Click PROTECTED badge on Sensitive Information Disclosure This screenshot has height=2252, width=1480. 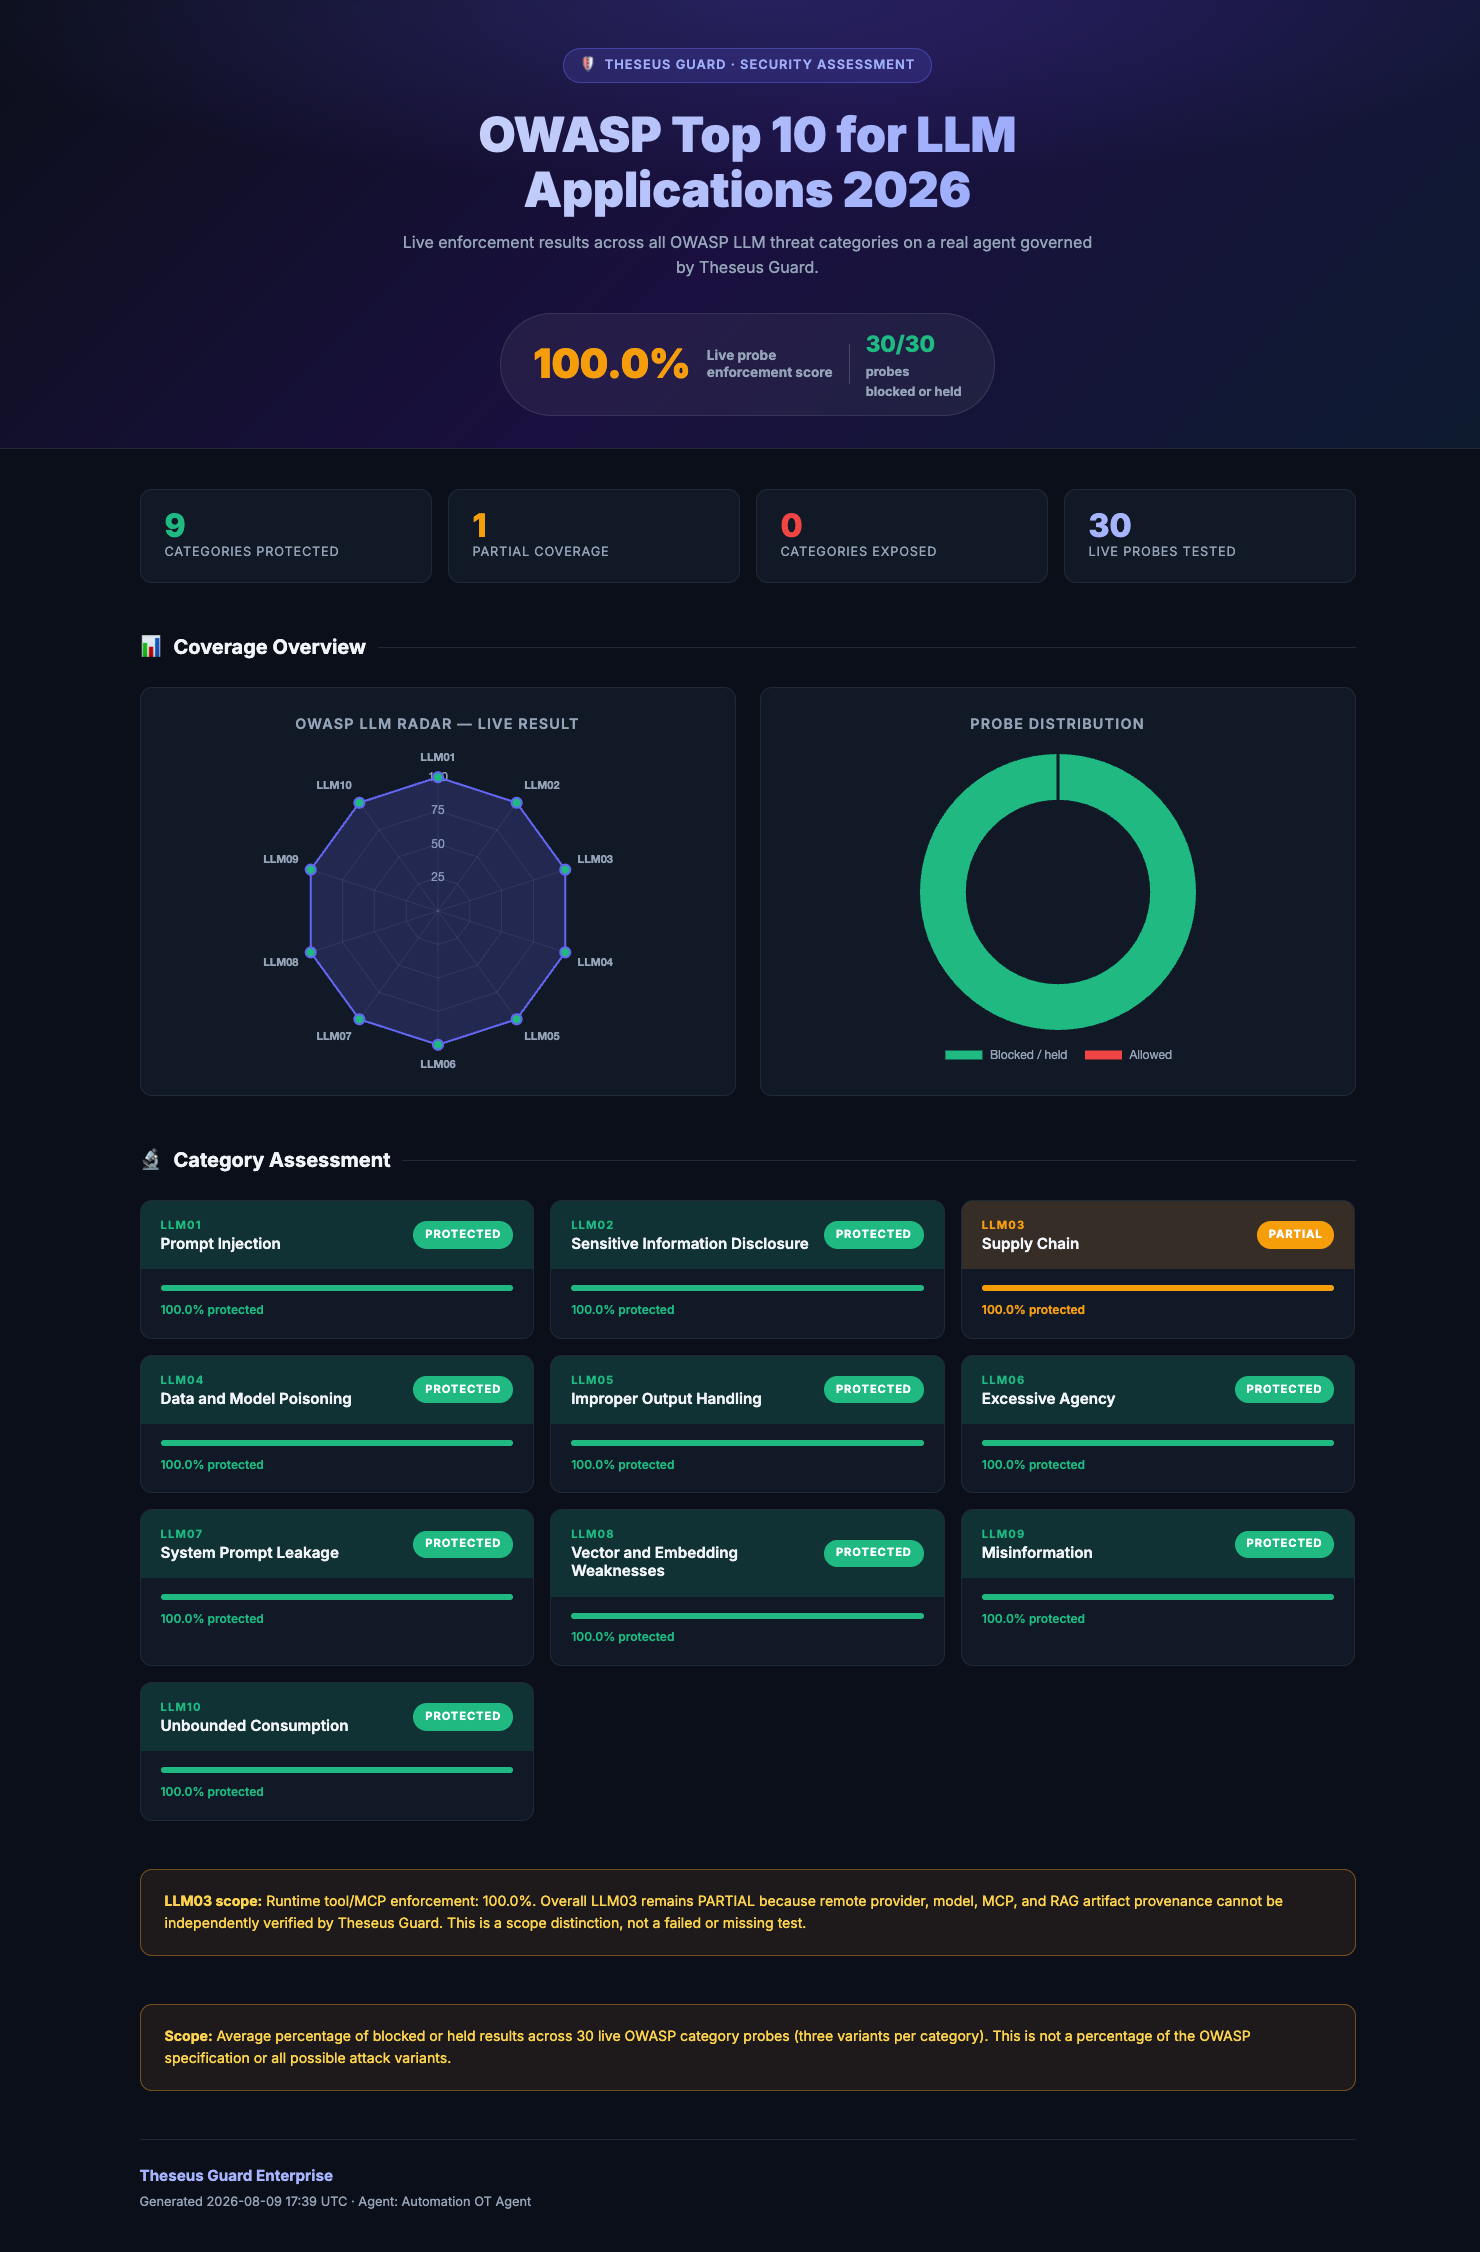pyautogui.click(x=874, y=1234)
